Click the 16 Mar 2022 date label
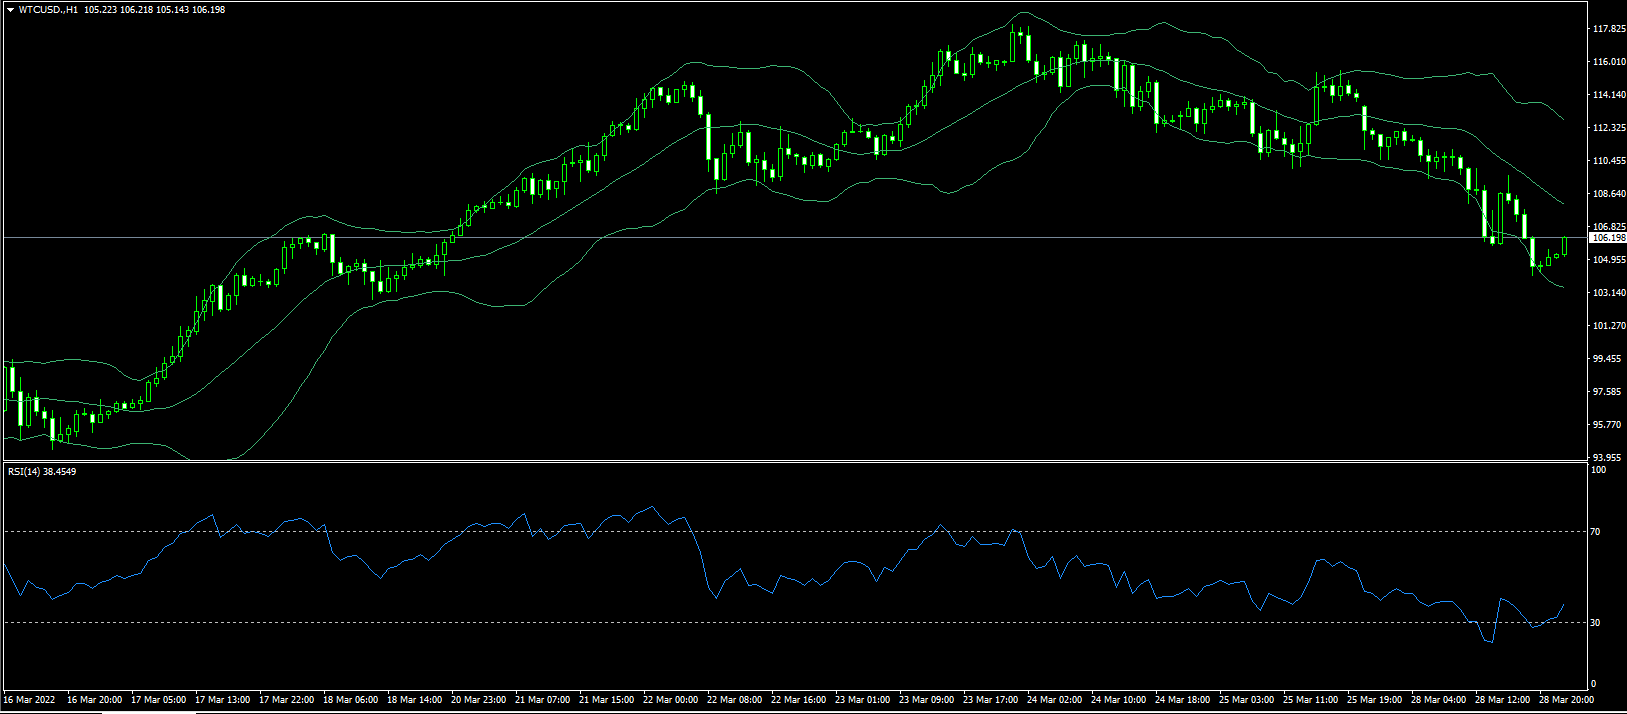Screen dimensions: 1627x714 click(30, 700)
